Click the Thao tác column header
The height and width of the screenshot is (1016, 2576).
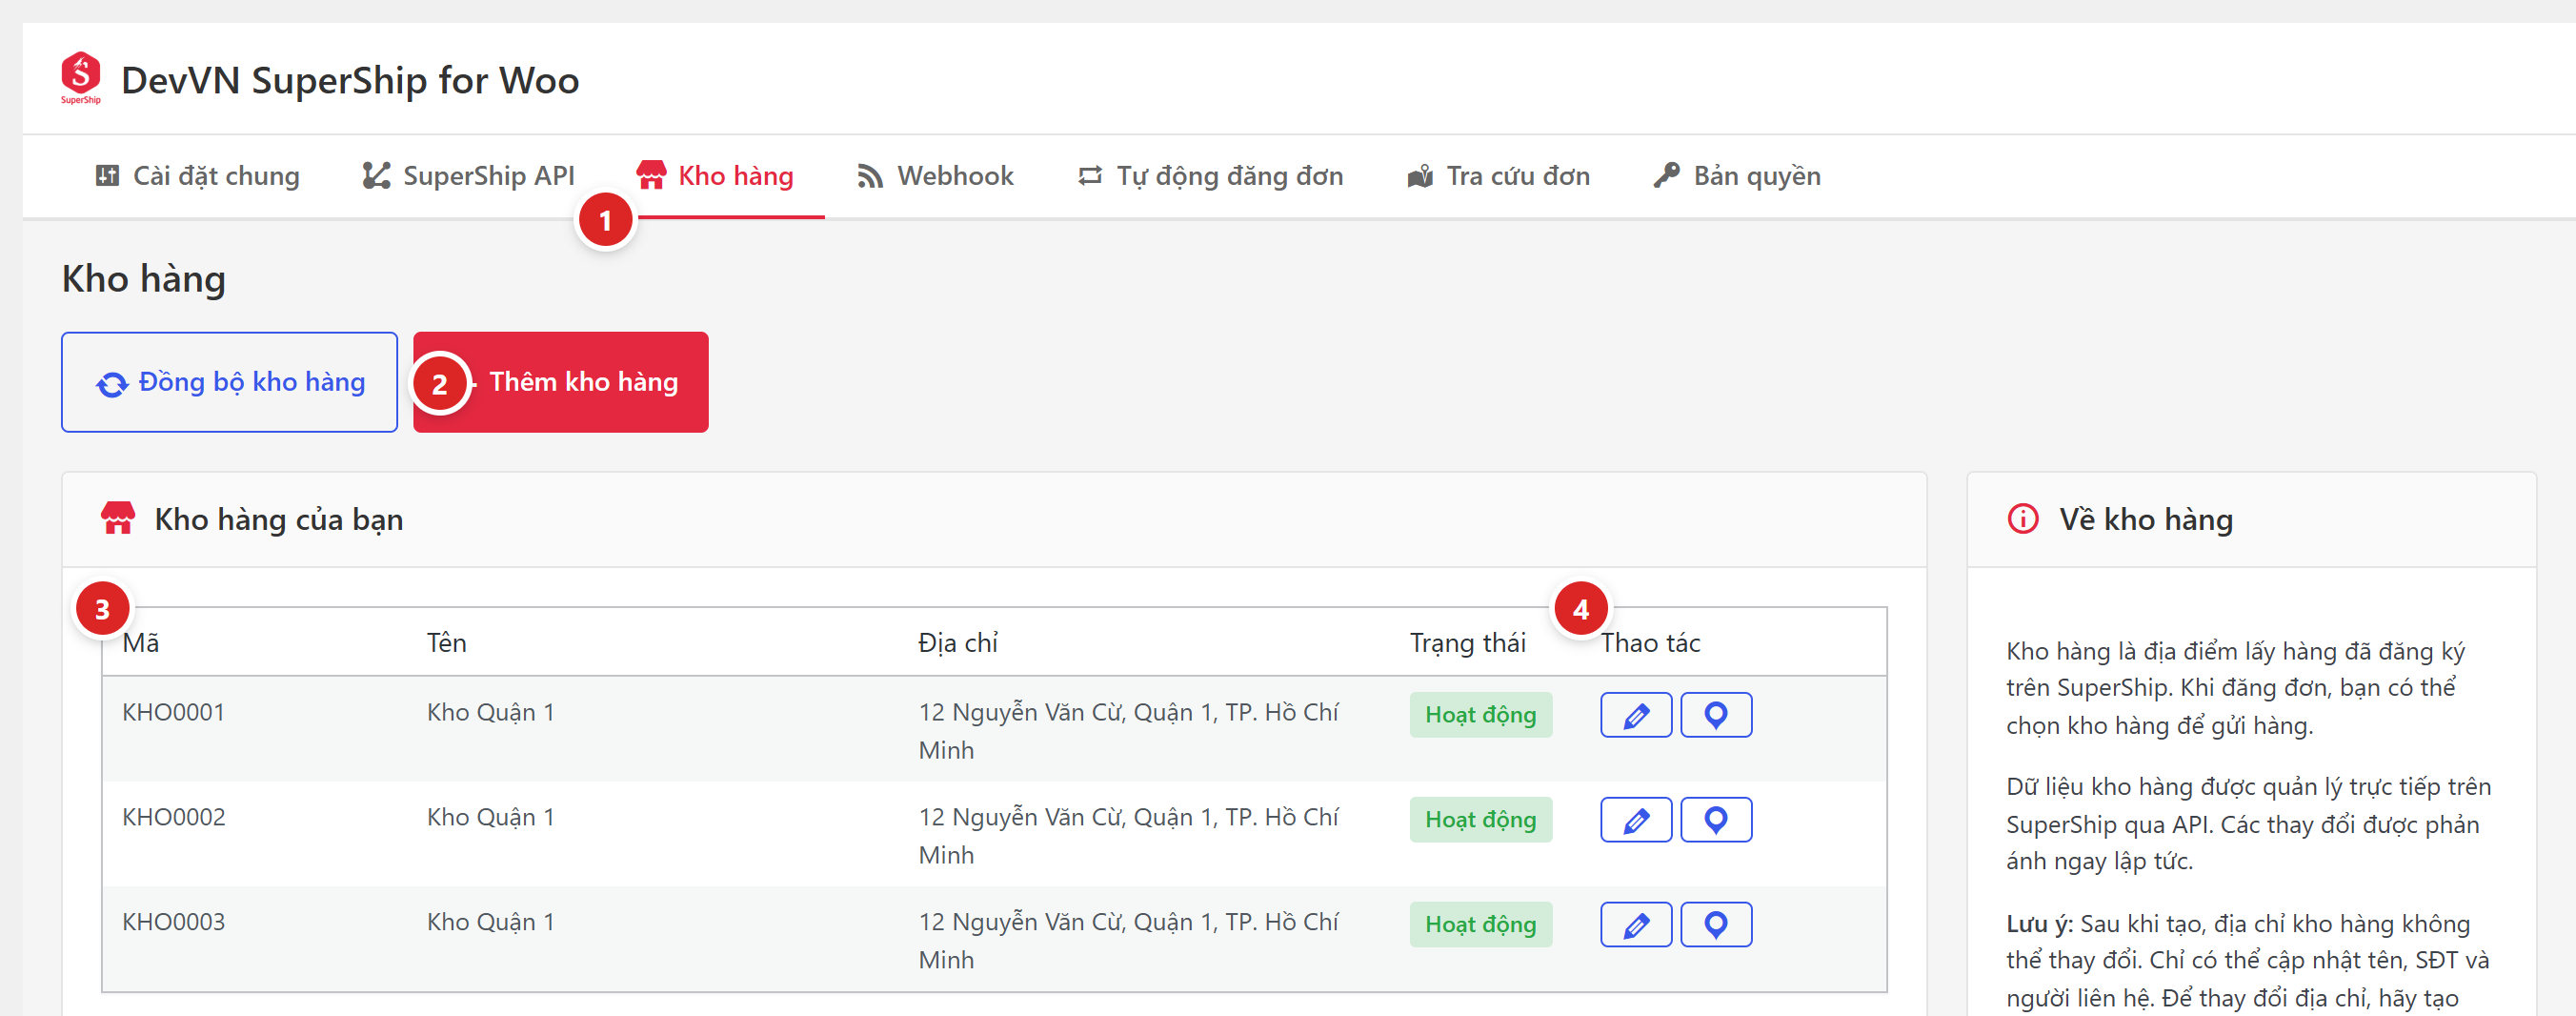click(1650, 643)
